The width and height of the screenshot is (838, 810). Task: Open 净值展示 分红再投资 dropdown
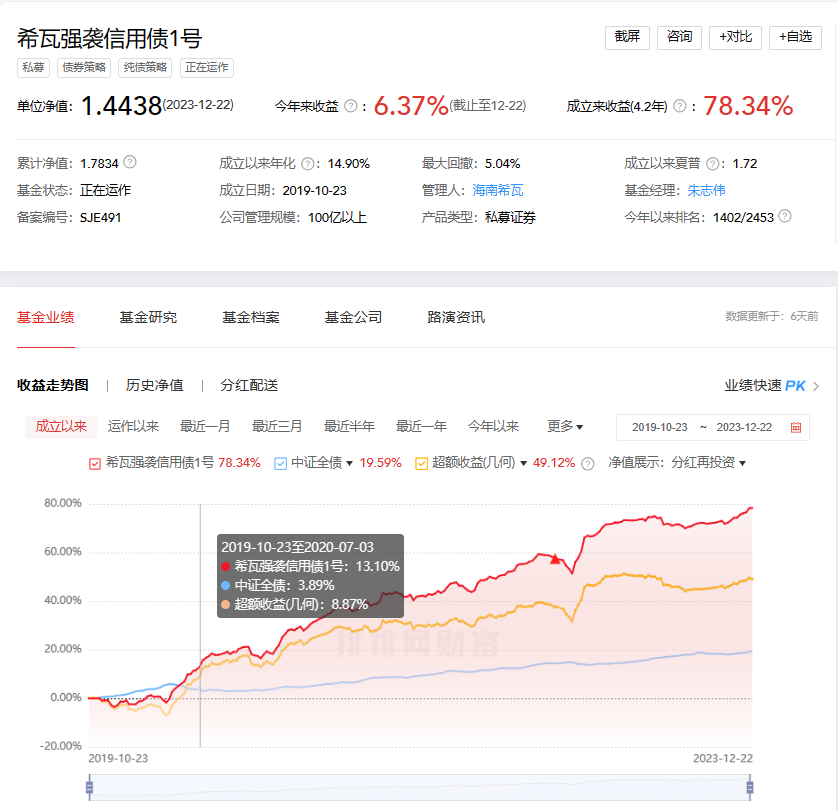[708, 463]
